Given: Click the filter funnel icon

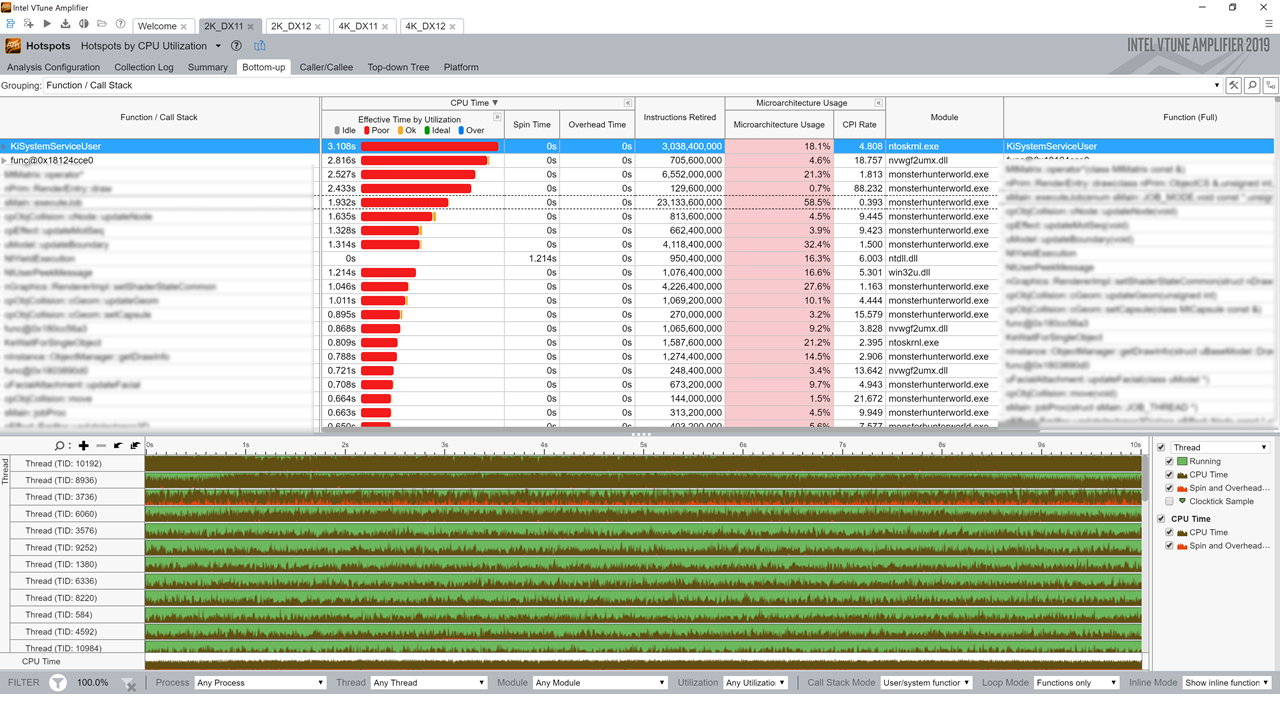Looking at the screenshot, I should click(58, 683).
